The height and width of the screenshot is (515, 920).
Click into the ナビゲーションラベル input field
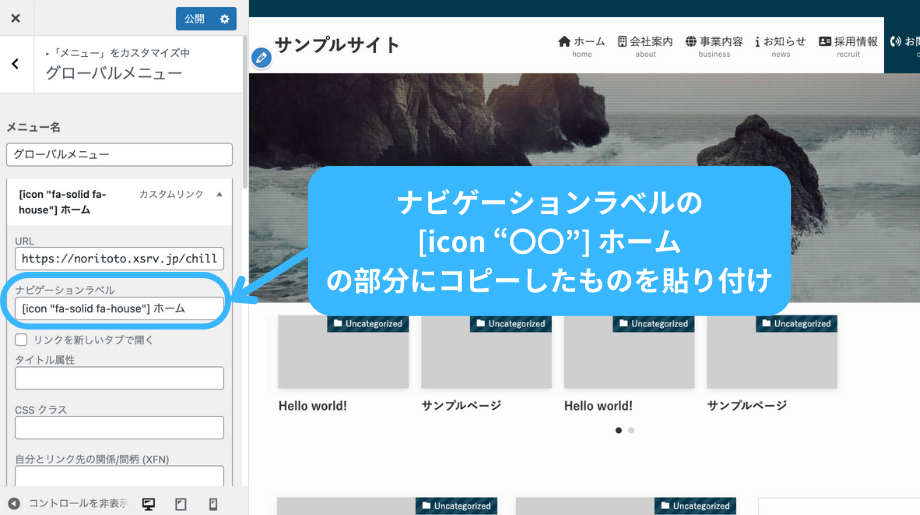coord(119,309)
